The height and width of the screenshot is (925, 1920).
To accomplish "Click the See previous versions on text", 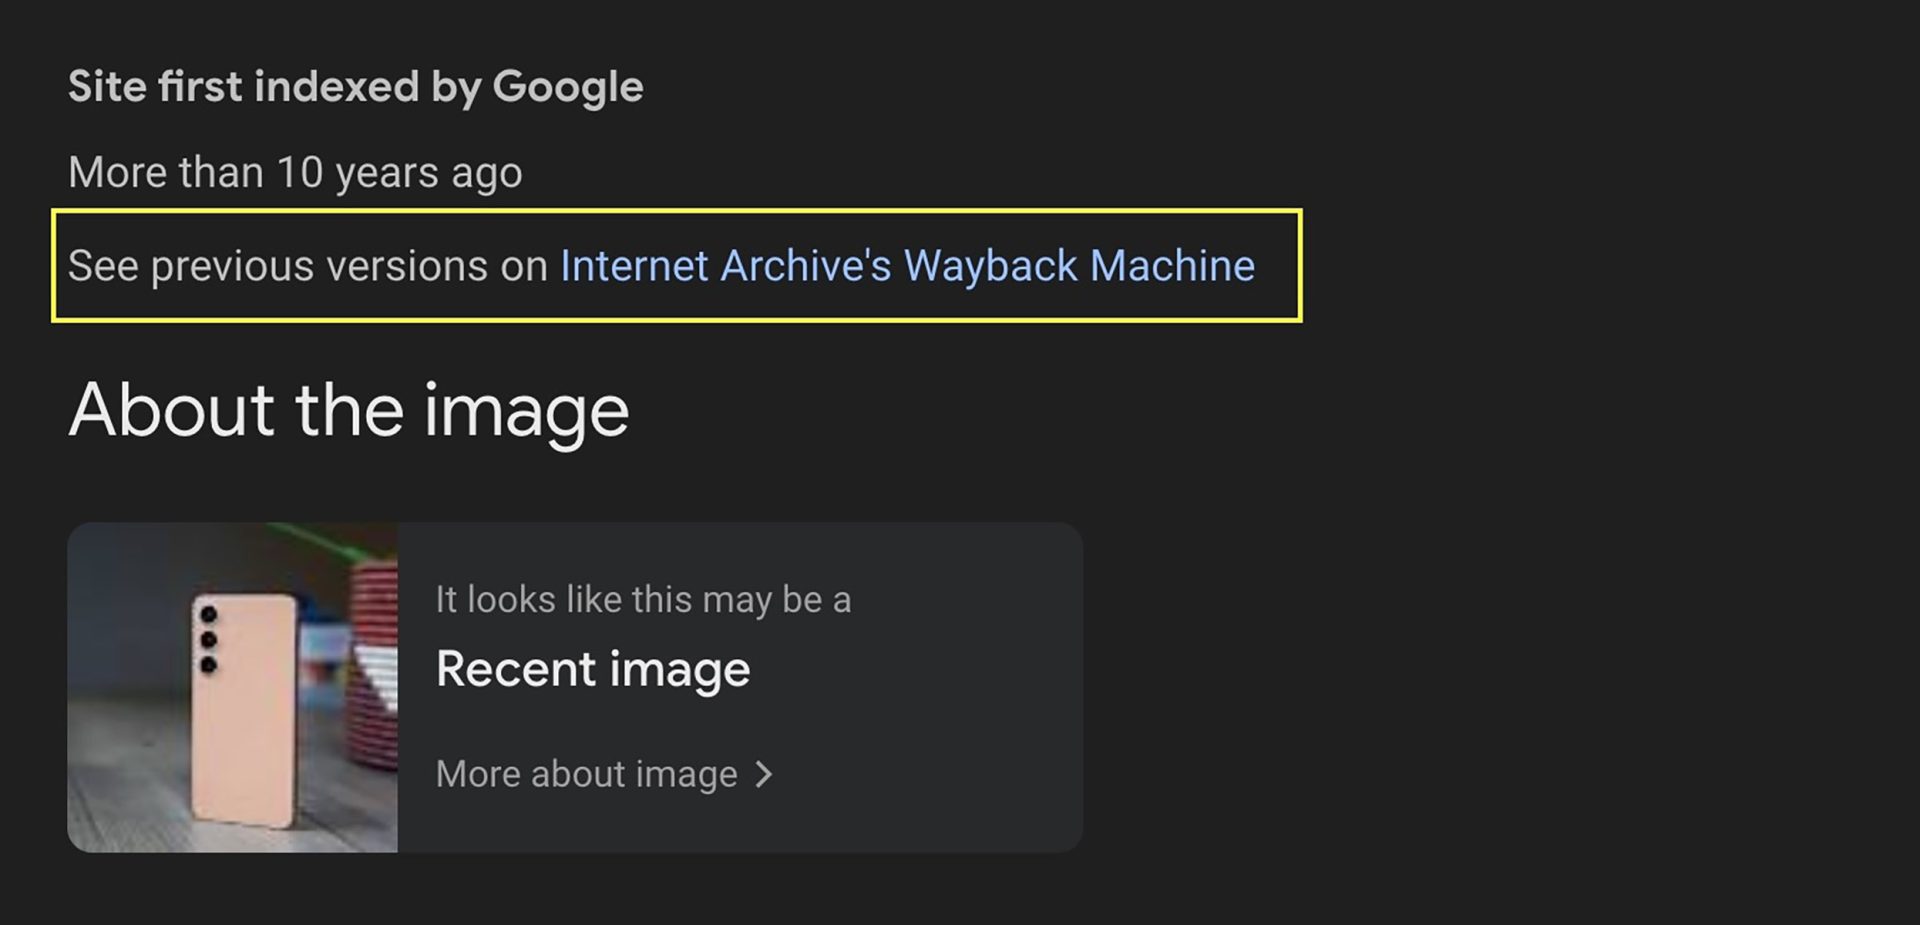I will (x=308, y=266).
